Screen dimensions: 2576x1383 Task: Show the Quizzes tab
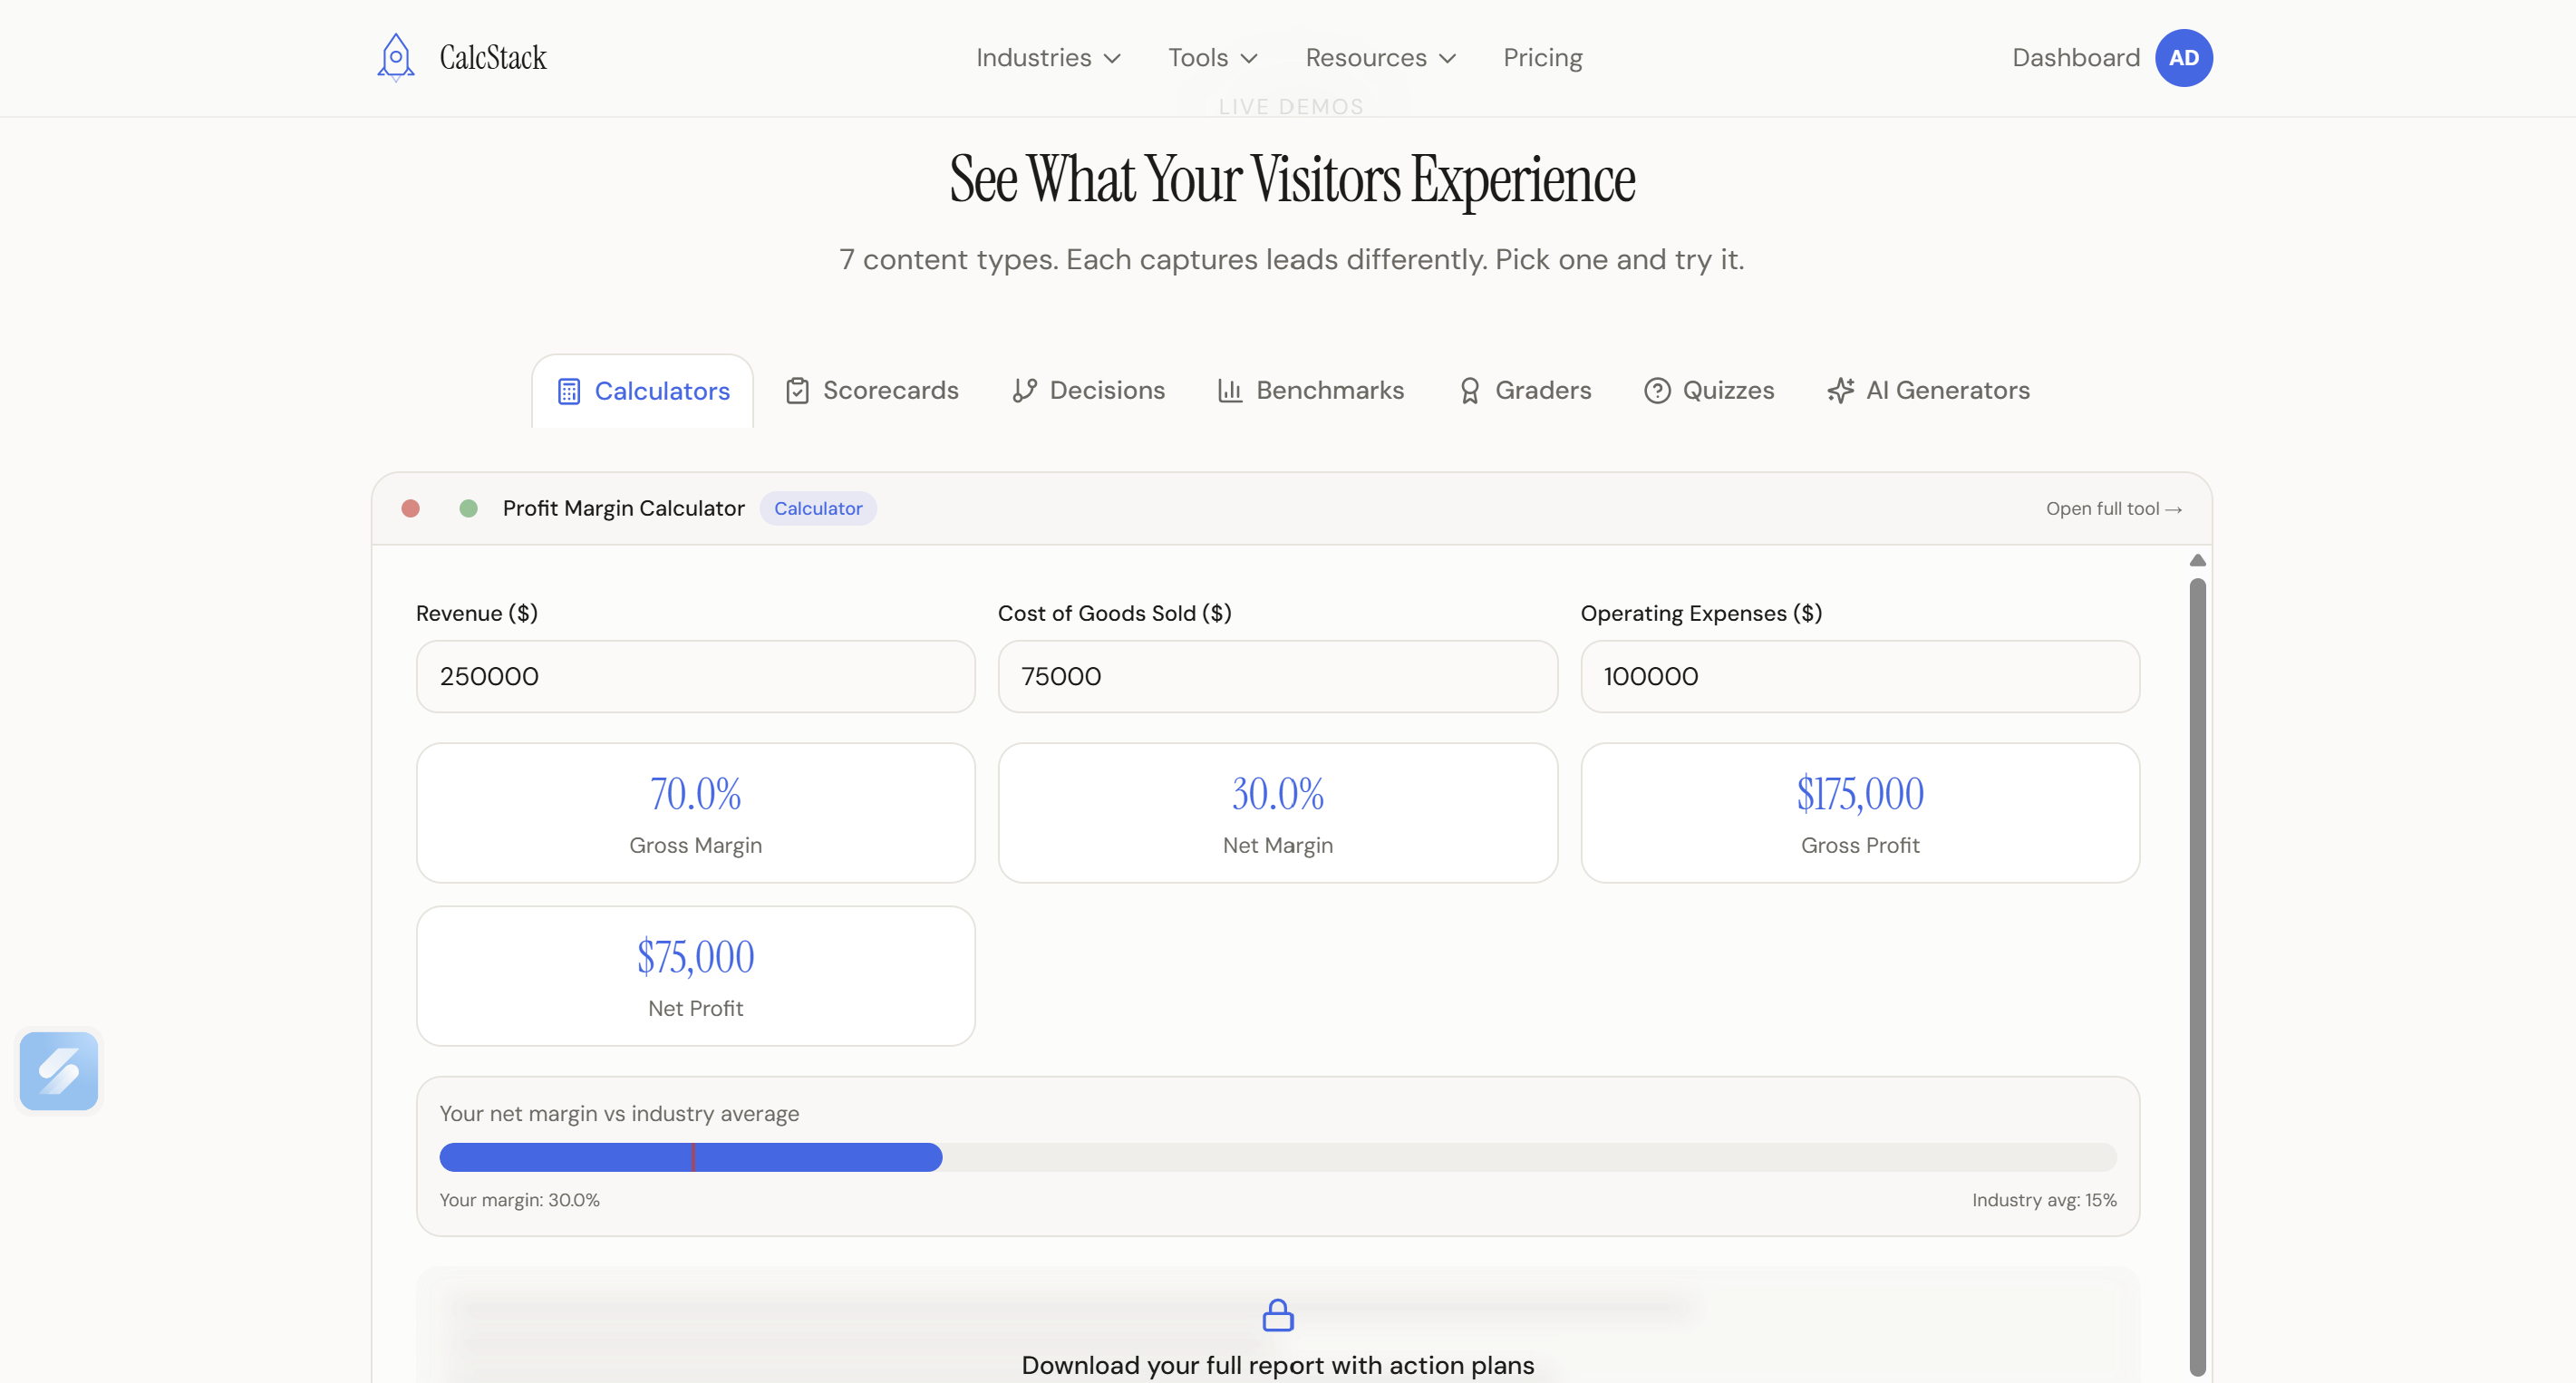pos(1709,390)
